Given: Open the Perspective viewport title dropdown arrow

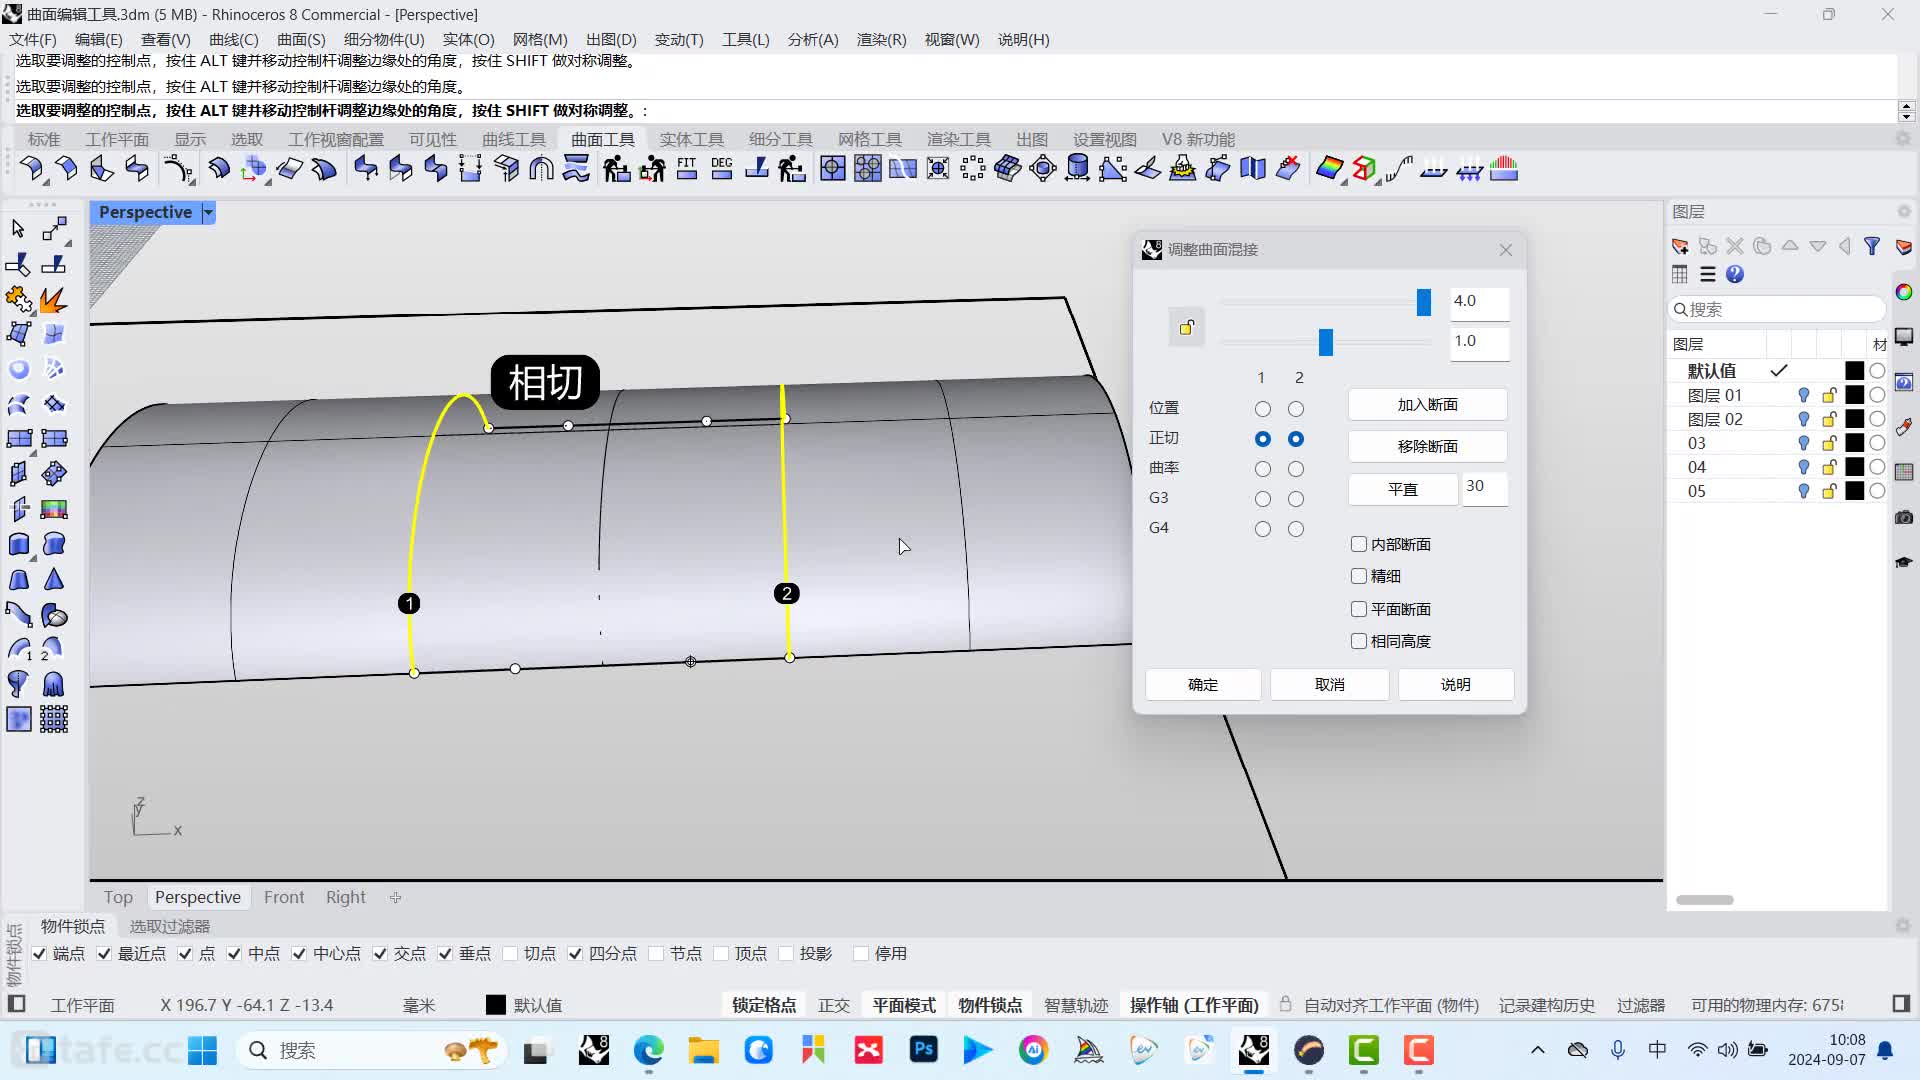Looking at the screenshot, I should (x=208, y=212).
